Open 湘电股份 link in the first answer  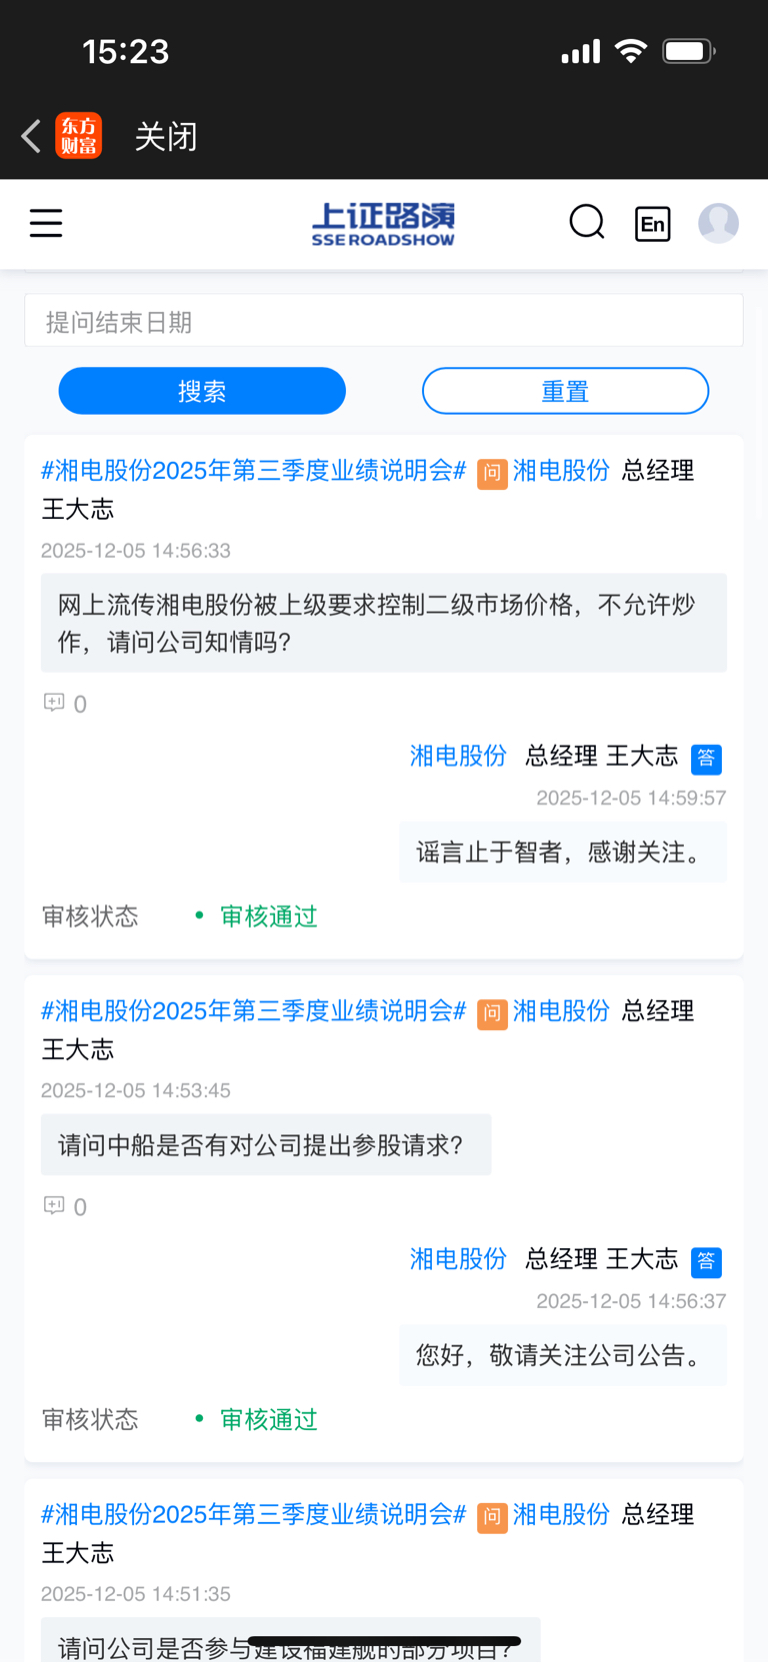pos(458,756)
